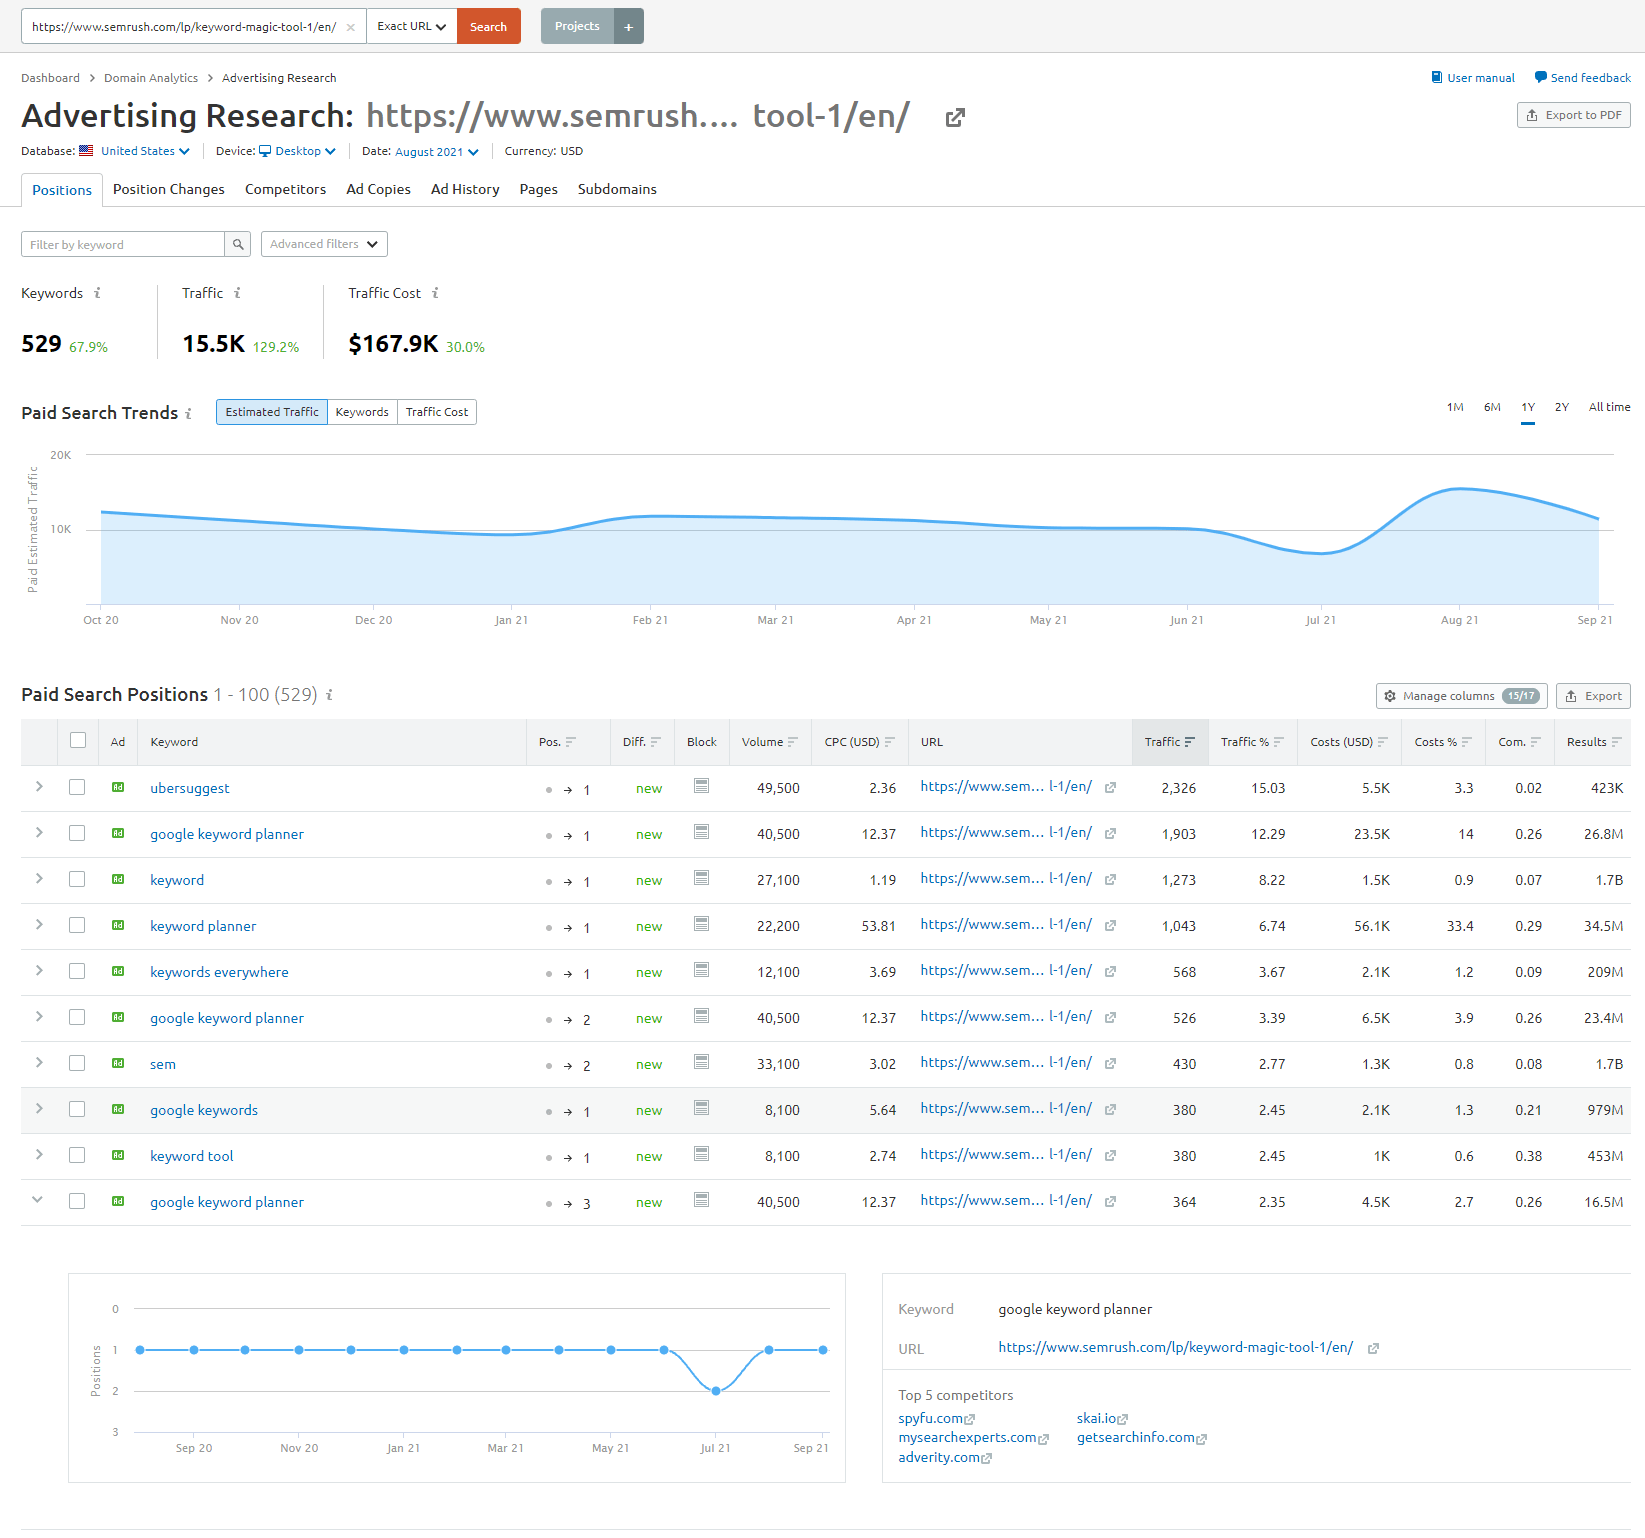Check the ubersuggest row checkbox
The width and height of the screenshot is (1645, 1538).
coord(77,787)
